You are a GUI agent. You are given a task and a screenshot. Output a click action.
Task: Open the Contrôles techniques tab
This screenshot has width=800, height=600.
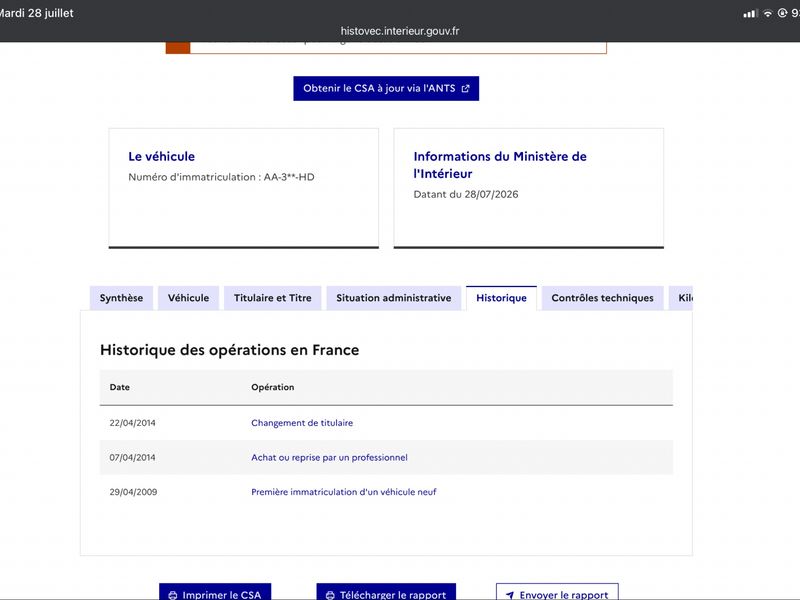tap(603, 298)
